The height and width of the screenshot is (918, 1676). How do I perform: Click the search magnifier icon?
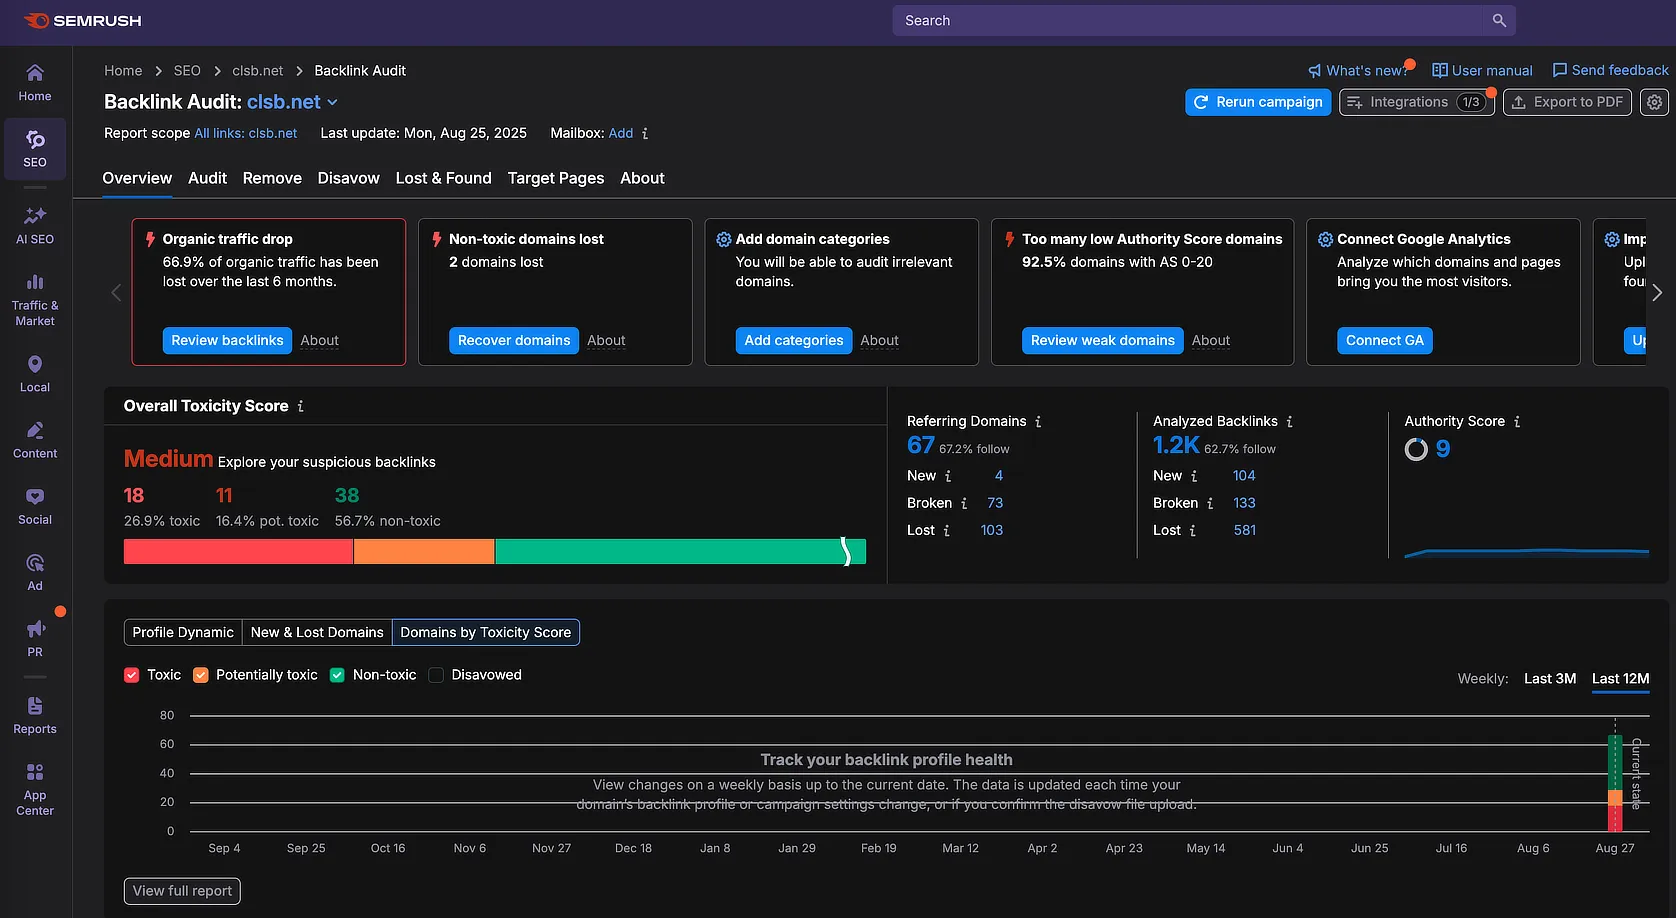point(1499,20)
